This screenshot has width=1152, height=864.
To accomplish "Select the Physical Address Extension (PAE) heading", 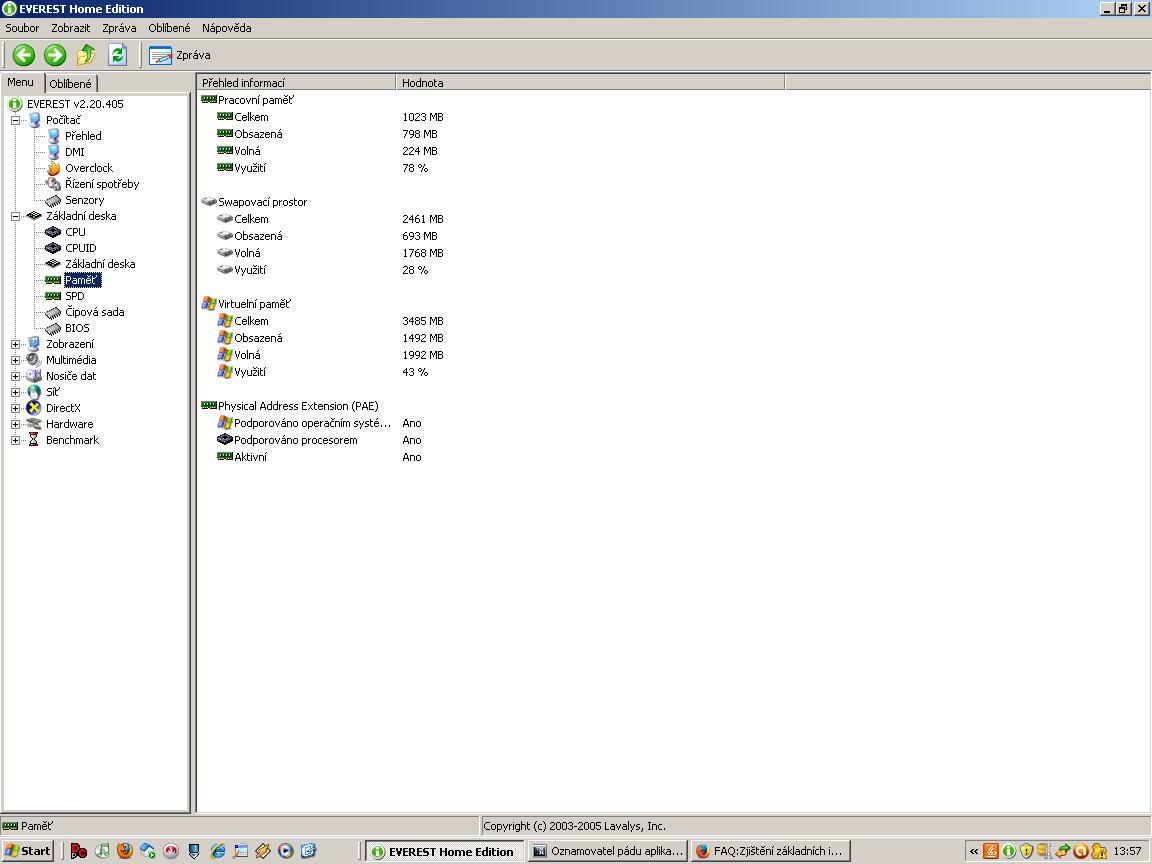I will point(298,406).
